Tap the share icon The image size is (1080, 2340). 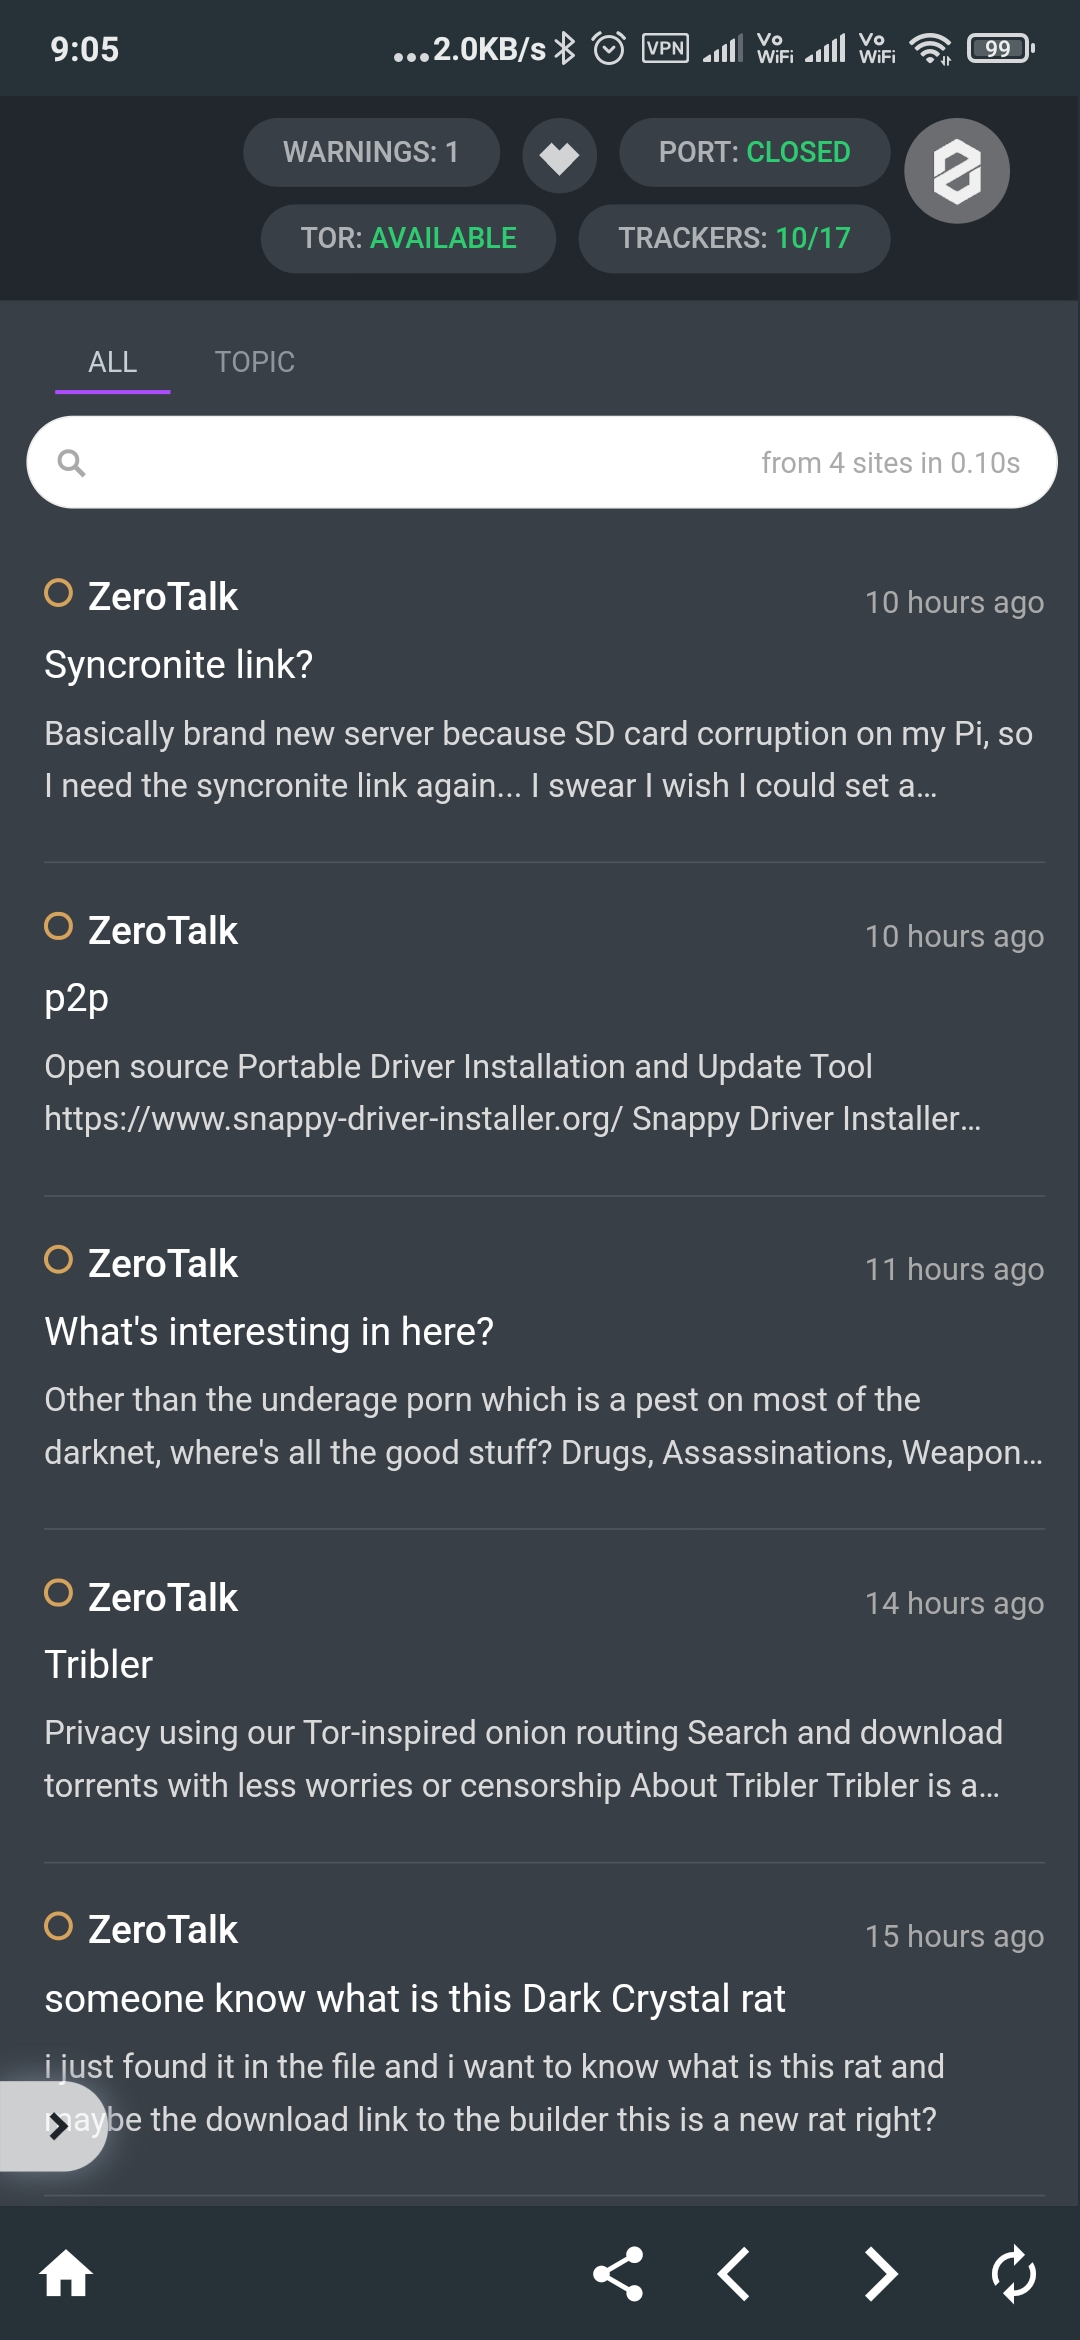[x=618, y=2273]
